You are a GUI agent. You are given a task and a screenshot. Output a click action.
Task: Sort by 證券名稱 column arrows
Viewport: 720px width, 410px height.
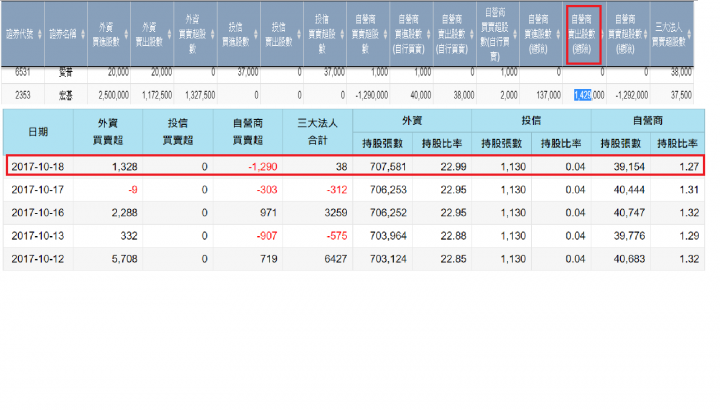83,34
